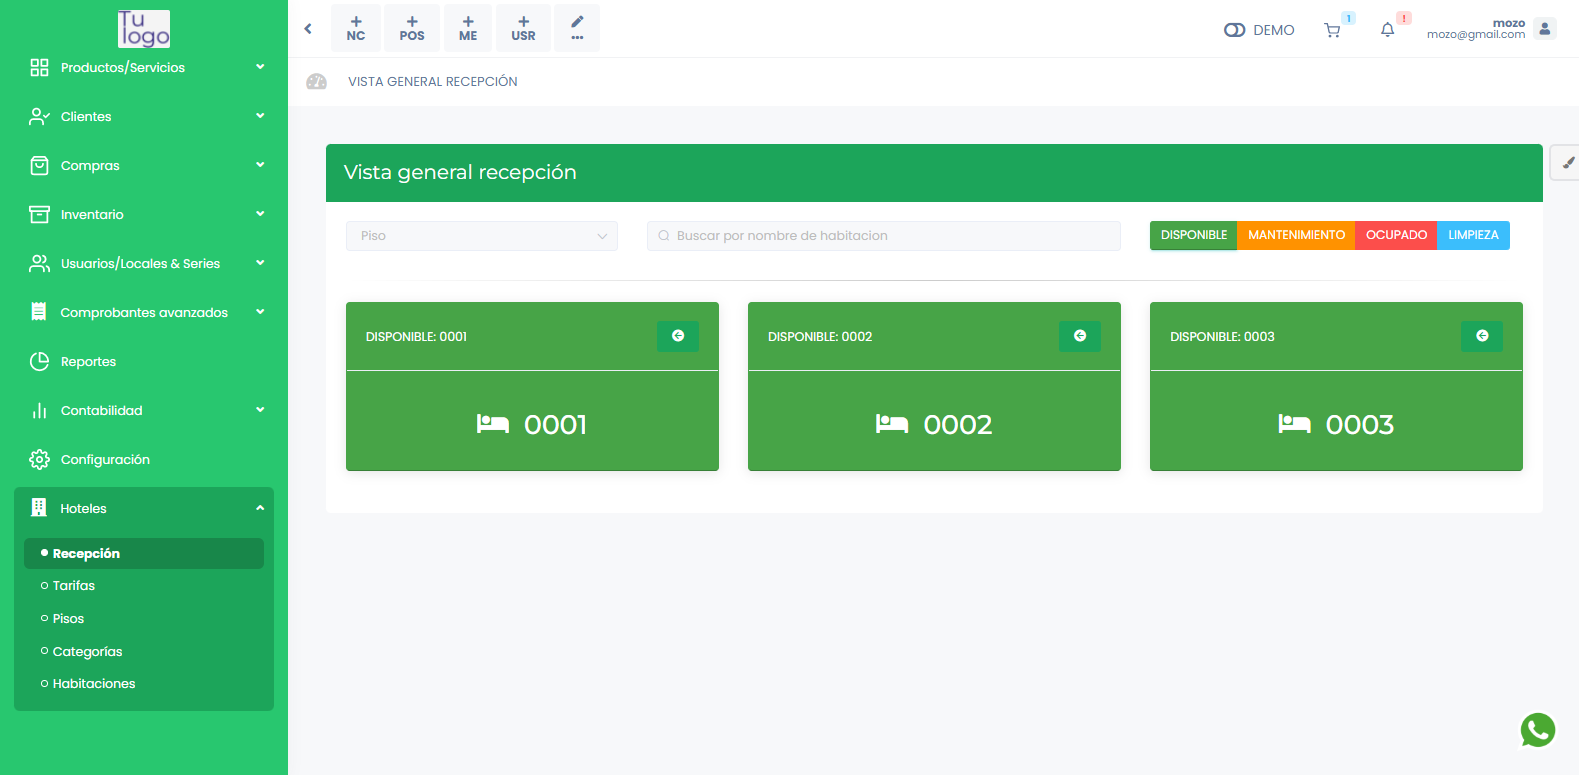
Task: Filter rooms by DISPONIBLE status
Action: tap(1193, 235)
